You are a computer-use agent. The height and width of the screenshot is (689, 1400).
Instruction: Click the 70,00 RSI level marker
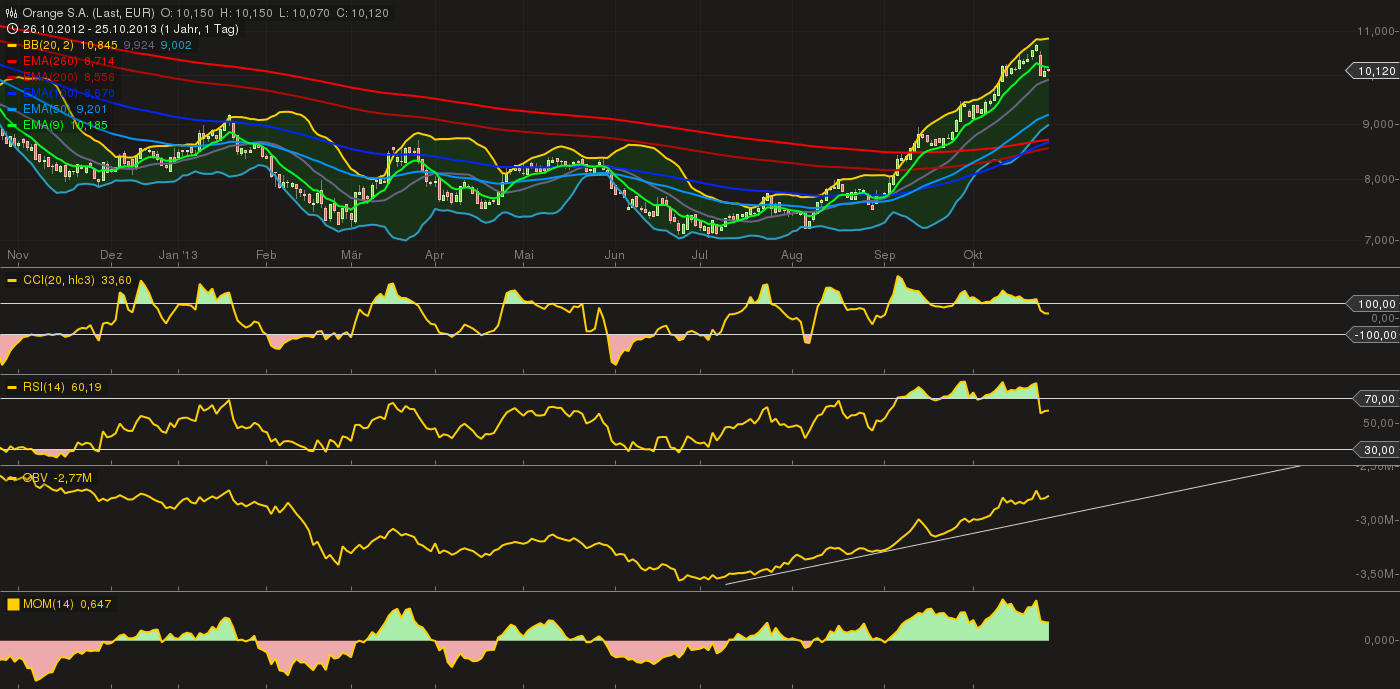point(1378,399)
